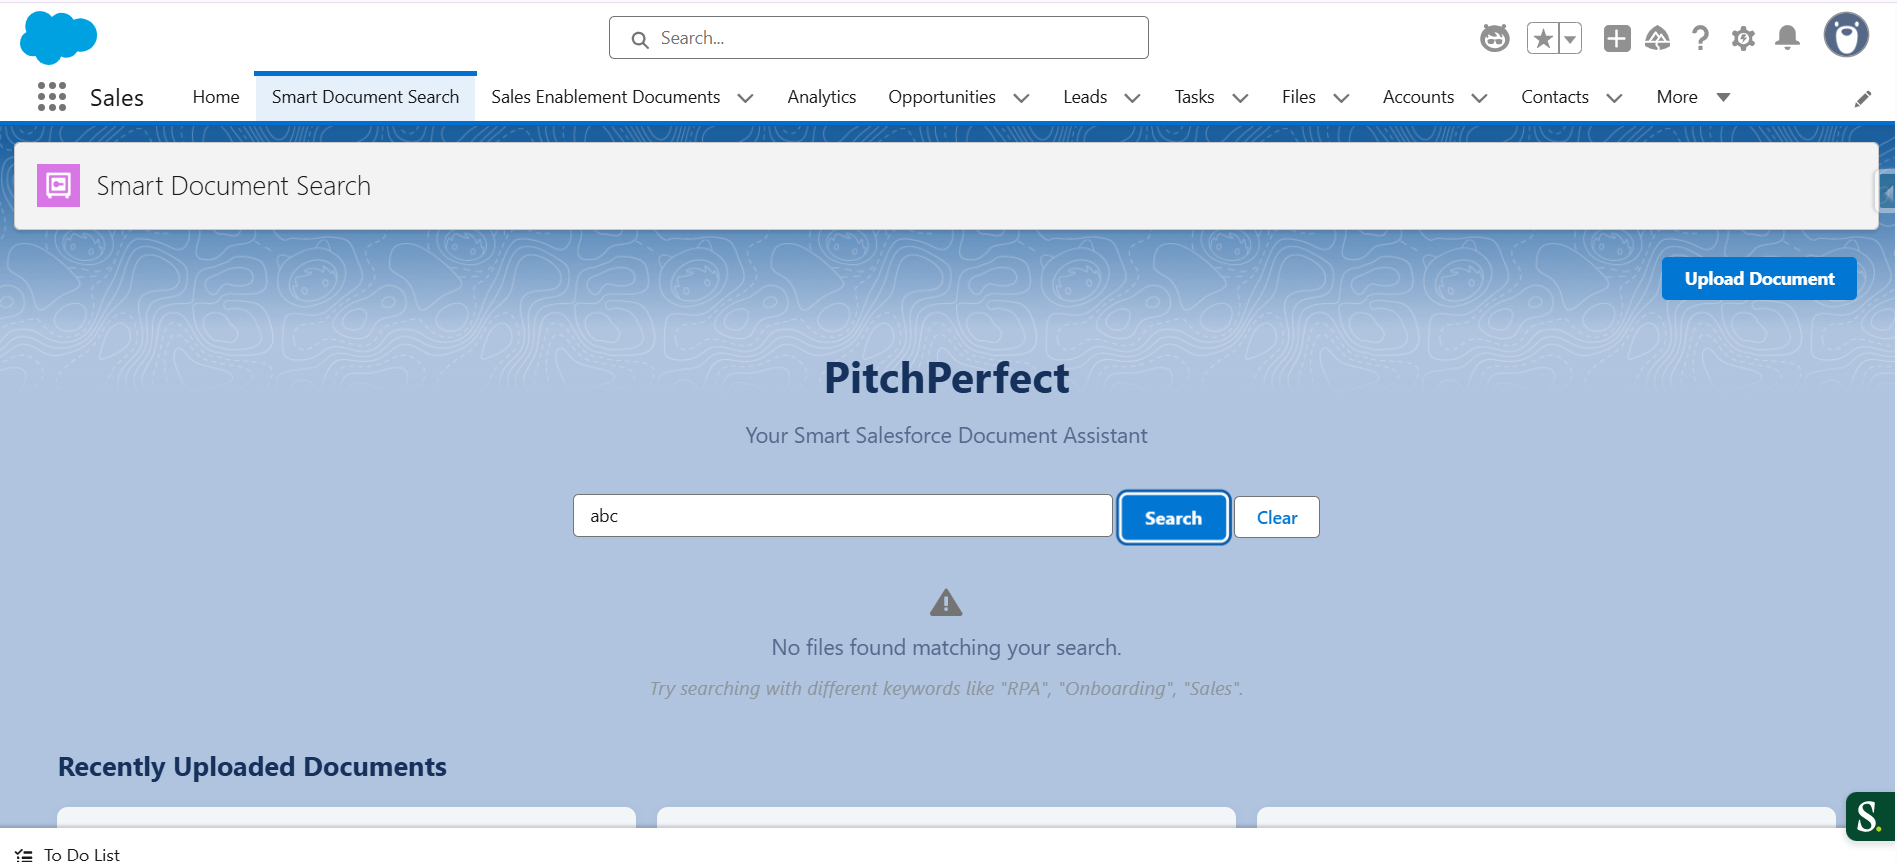Open the Files tab

(1298, 97)
